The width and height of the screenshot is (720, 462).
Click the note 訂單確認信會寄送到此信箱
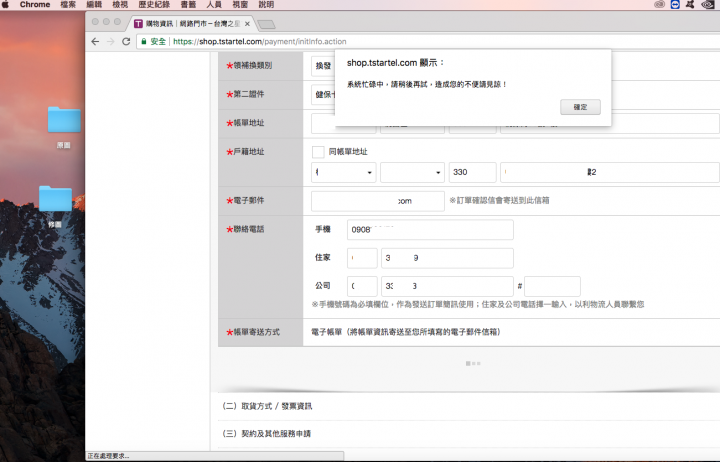tap(499, 201)
